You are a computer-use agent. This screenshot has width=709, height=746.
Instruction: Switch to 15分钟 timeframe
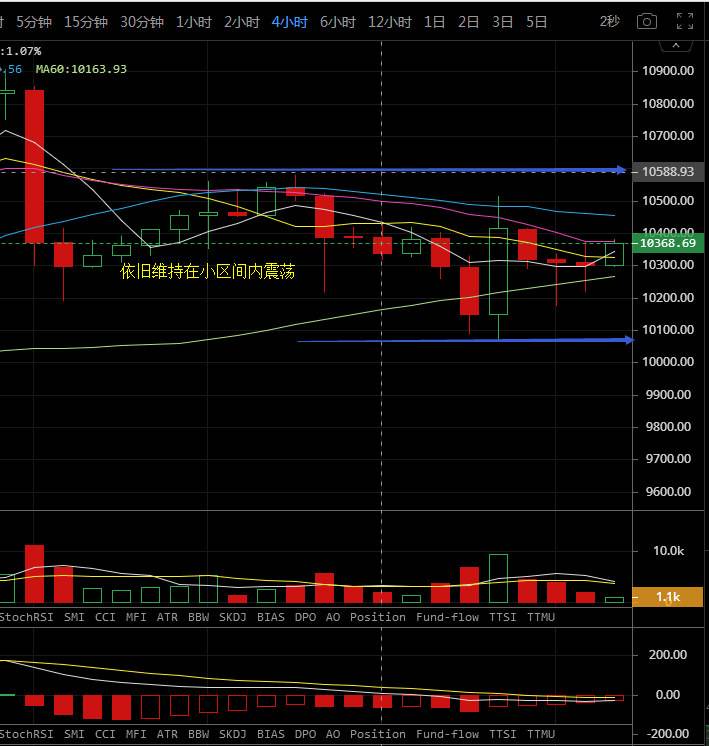pyautogui.click(x=86, y=22)
